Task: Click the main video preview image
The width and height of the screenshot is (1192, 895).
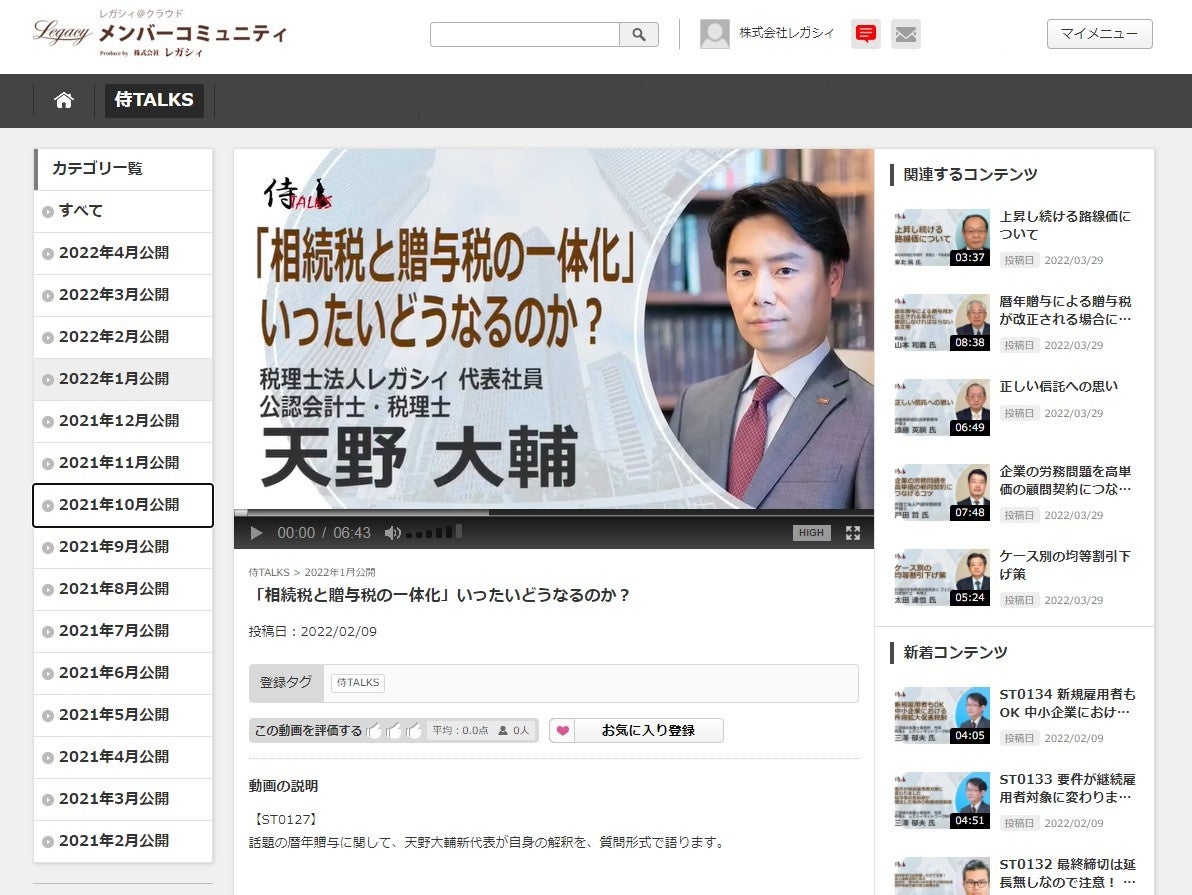Action: pos(553,329)
